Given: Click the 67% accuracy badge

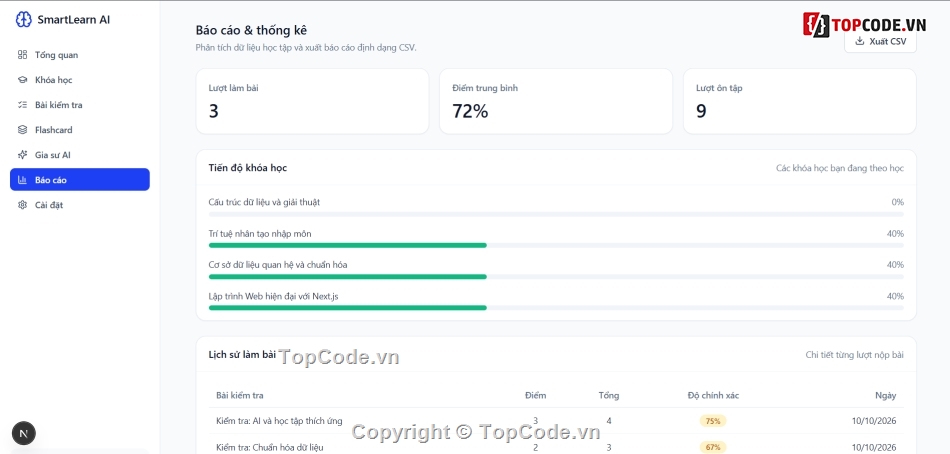Looking at the screenshot, I should pos(712,447).
